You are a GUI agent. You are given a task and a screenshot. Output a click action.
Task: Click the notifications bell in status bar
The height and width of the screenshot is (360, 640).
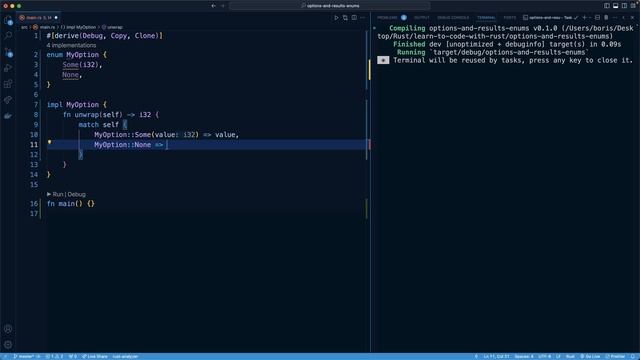click(x=633, y=356)
